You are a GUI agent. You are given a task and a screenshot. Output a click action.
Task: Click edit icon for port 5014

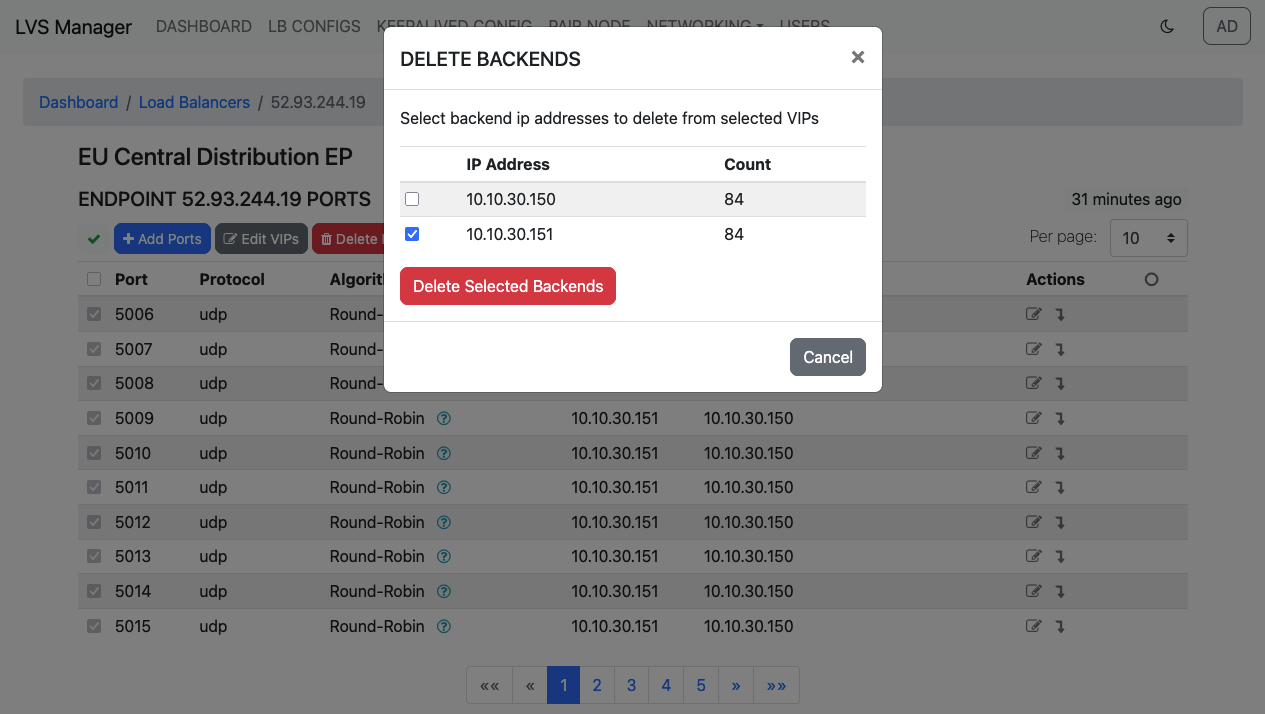pyautogui.click(x=1034, y=591)
